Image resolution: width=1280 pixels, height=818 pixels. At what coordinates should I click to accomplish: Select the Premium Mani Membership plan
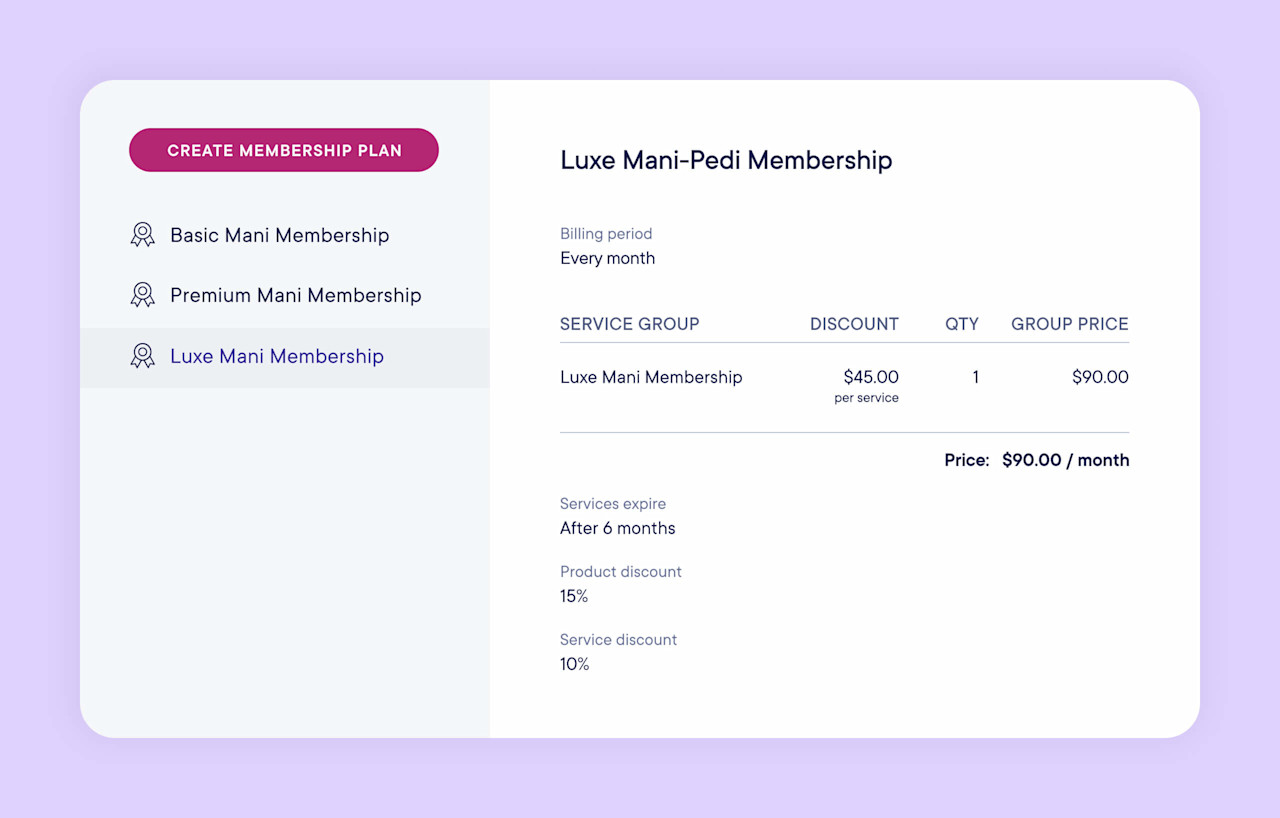[x=296, y=295]
